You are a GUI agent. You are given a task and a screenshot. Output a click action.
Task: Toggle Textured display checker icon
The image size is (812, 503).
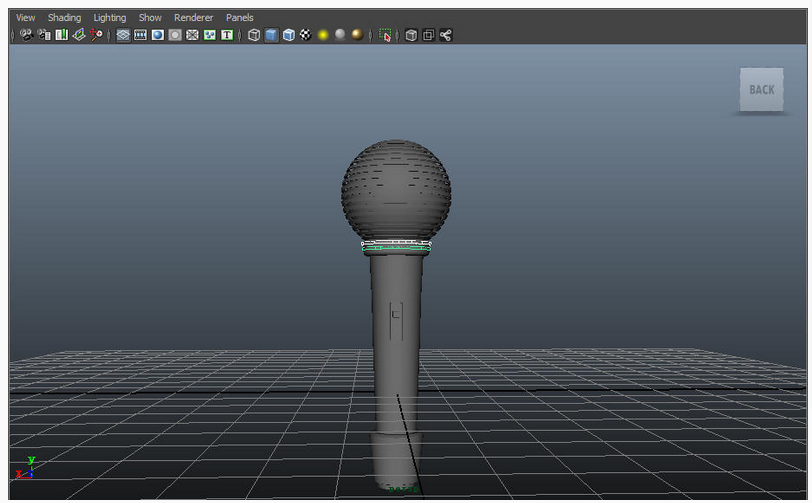coord(306,35)
